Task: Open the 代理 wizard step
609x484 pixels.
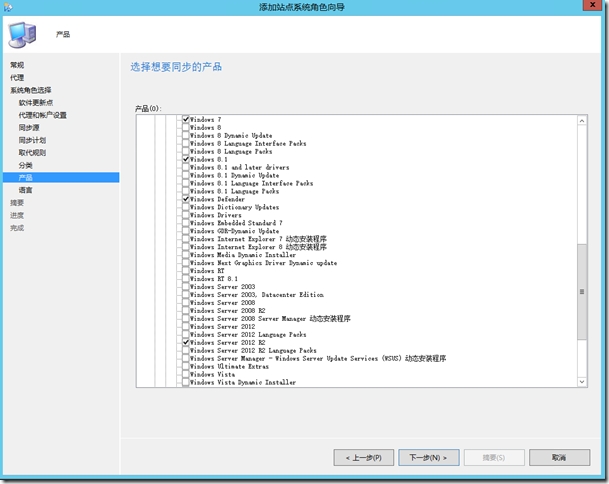Action: click(x=17, y=78)
